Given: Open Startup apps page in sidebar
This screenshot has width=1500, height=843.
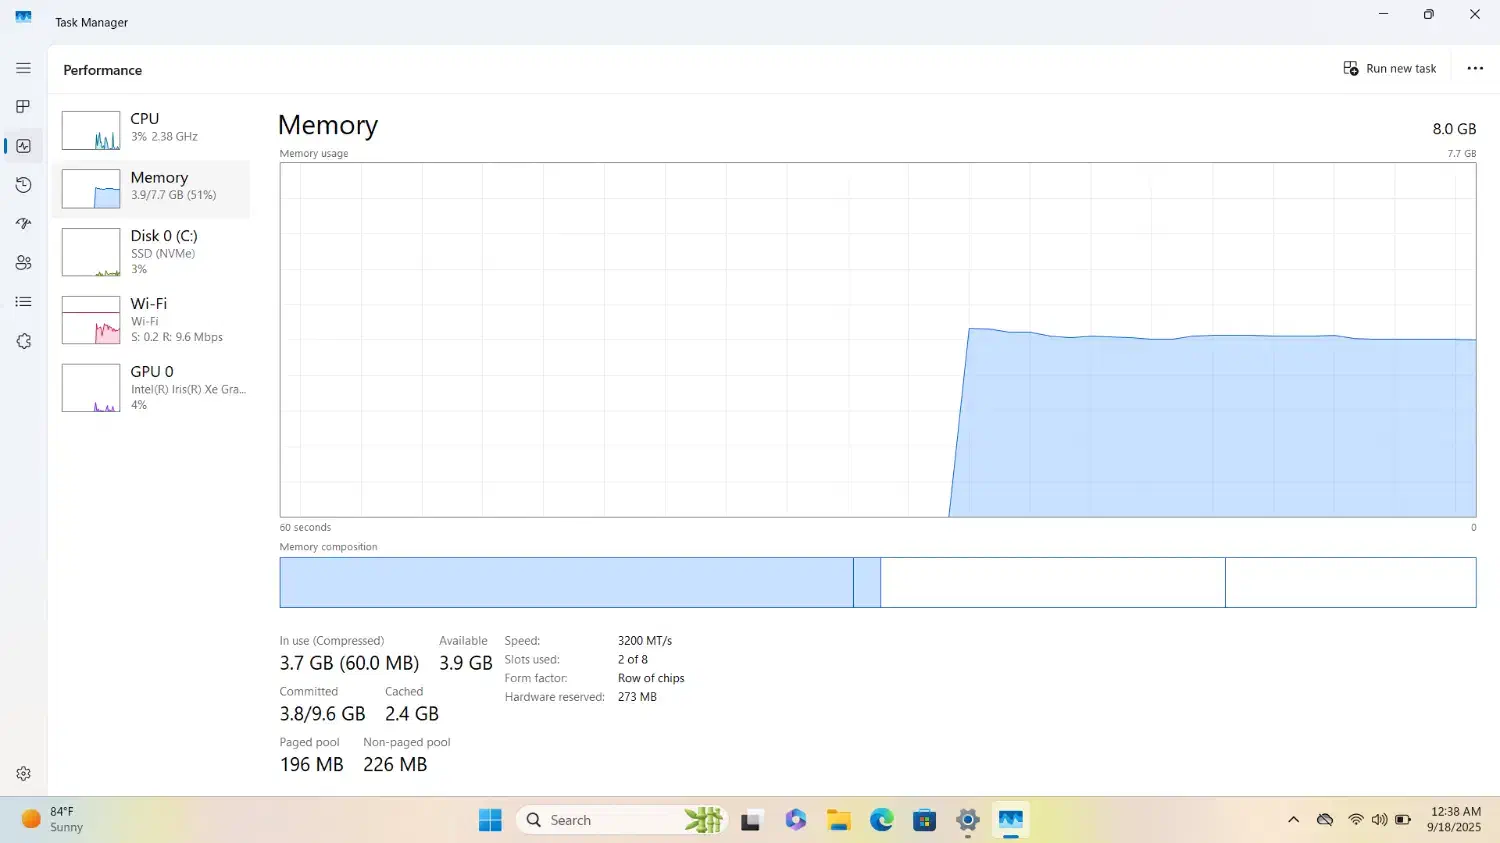Looking at the screenshot, I should click(x=23, y=224).
